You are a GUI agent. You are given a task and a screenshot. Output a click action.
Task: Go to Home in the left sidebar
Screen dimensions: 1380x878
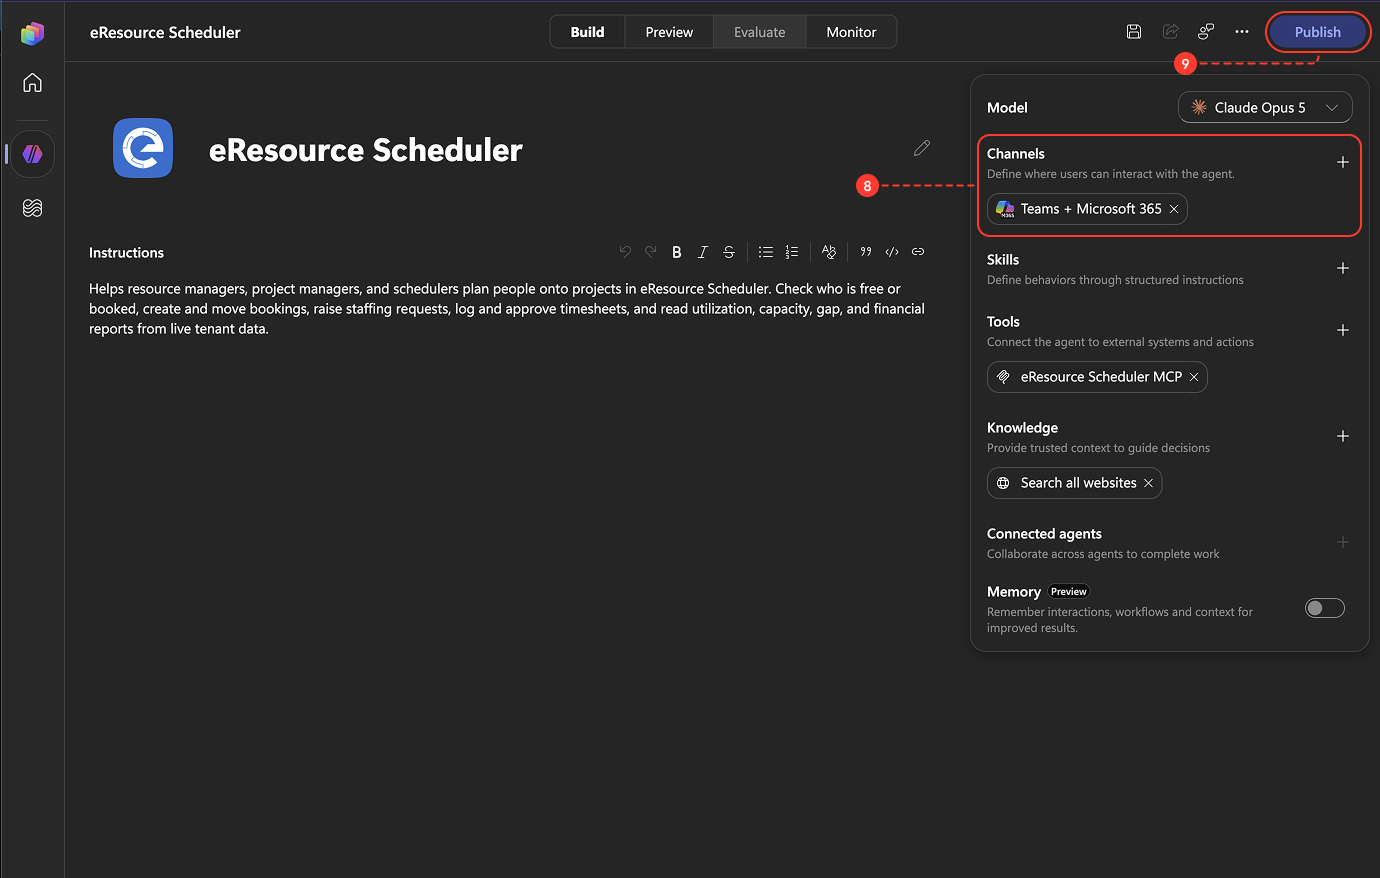[x=32, y=82]
